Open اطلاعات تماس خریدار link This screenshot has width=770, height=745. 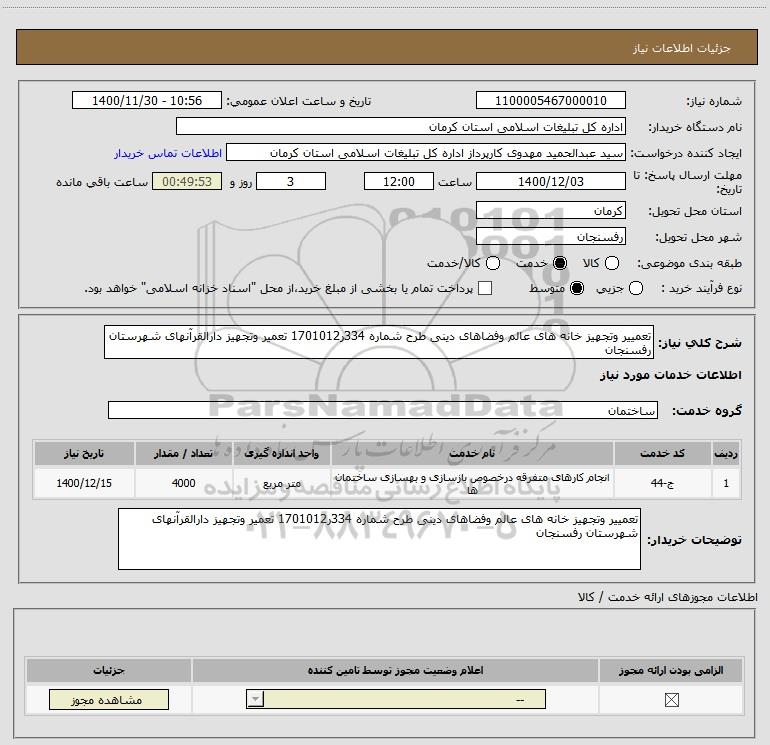168,153
